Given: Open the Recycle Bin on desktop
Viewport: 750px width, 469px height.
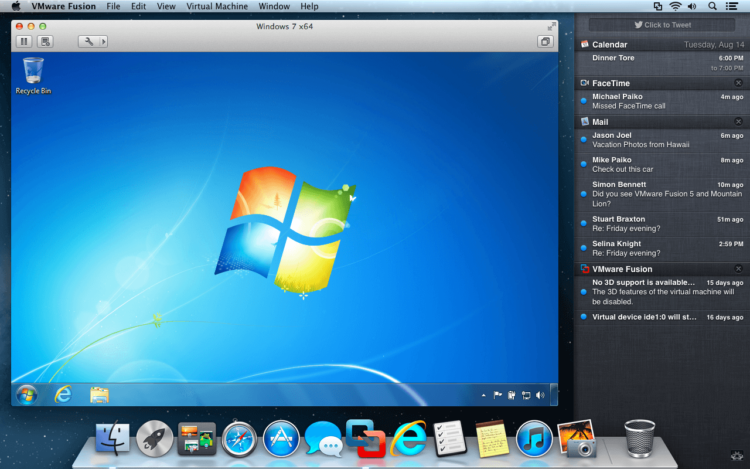Looking at the screenshot, I should [33, 72].
